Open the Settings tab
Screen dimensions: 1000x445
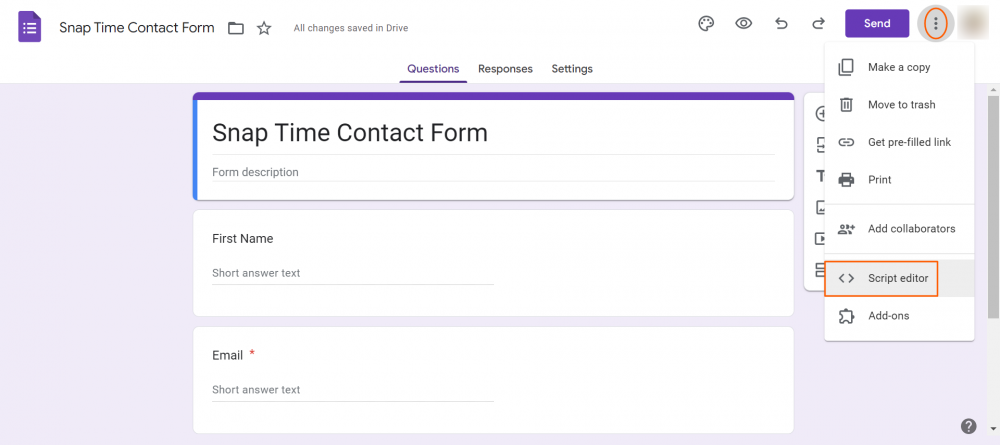572,69
